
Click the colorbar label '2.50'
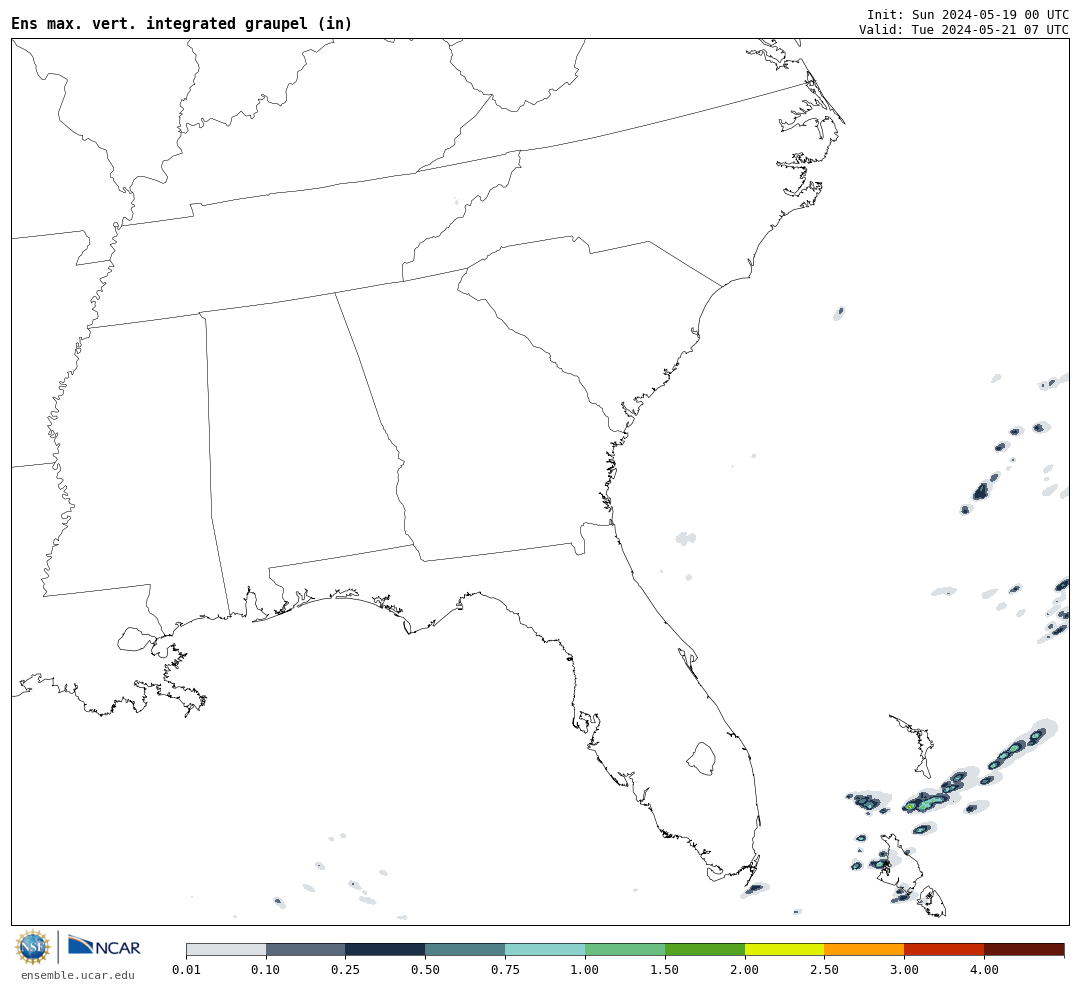click(x=824, y=969)
